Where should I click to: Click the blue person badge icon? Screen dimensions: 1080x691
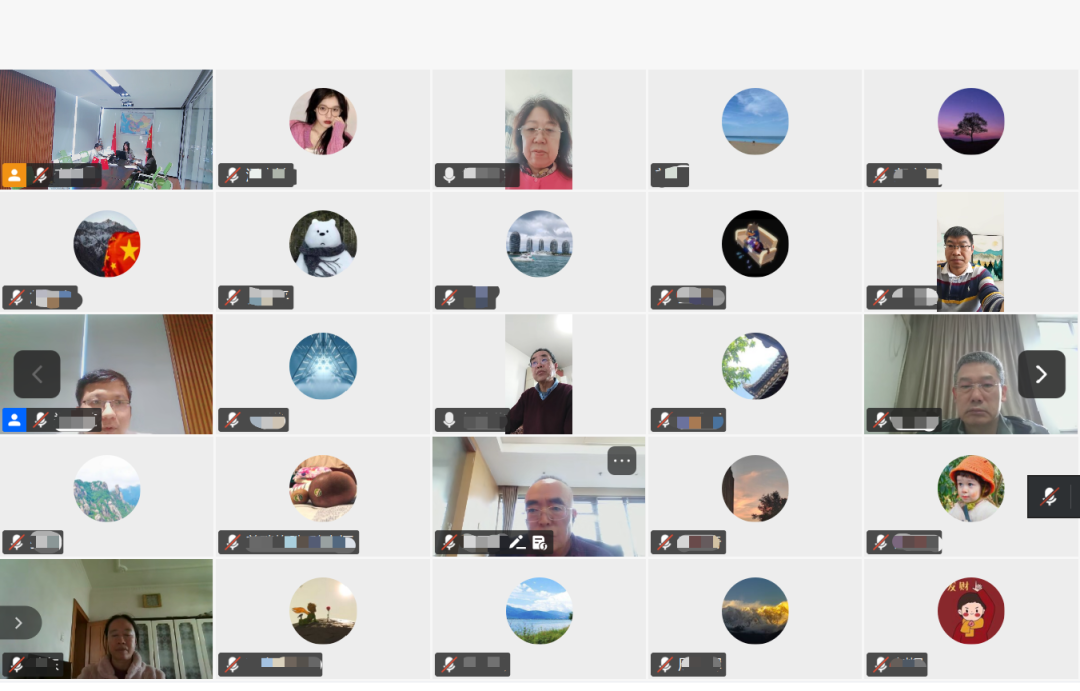click(14, 420)
